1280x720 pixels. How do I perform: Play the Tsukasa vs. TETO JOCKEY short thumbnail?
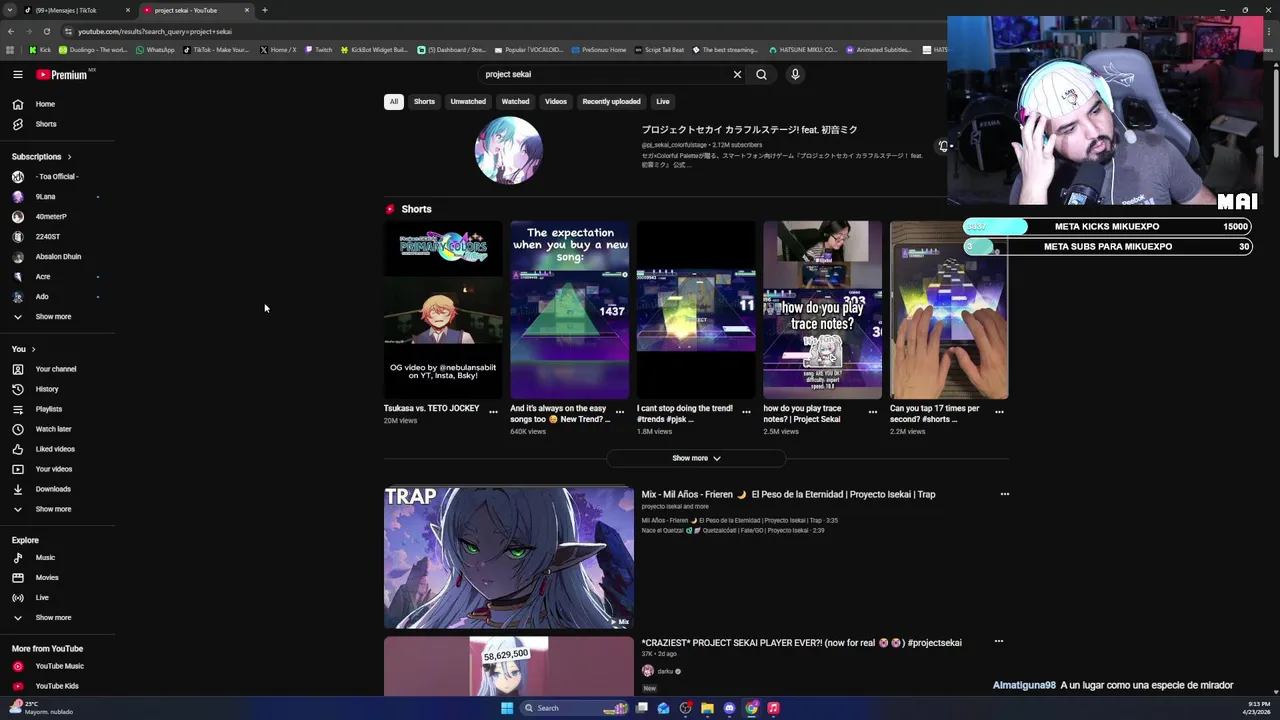[x=443, y=310]
